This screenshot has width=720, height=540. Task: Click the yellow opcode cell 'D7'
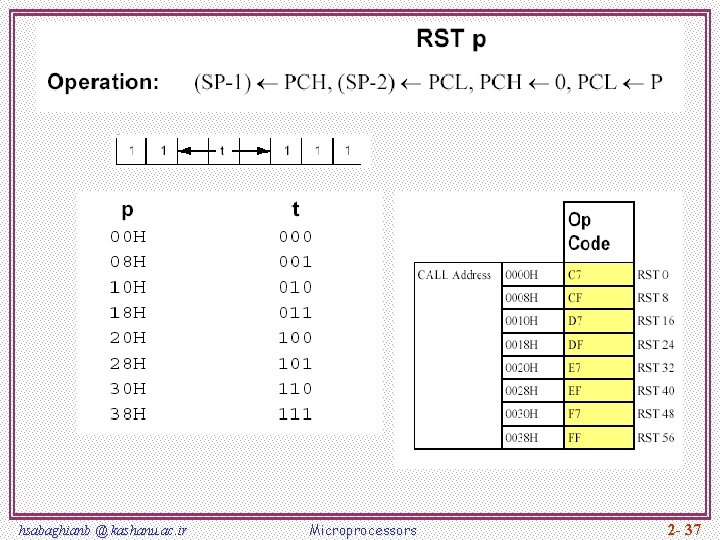599,321
